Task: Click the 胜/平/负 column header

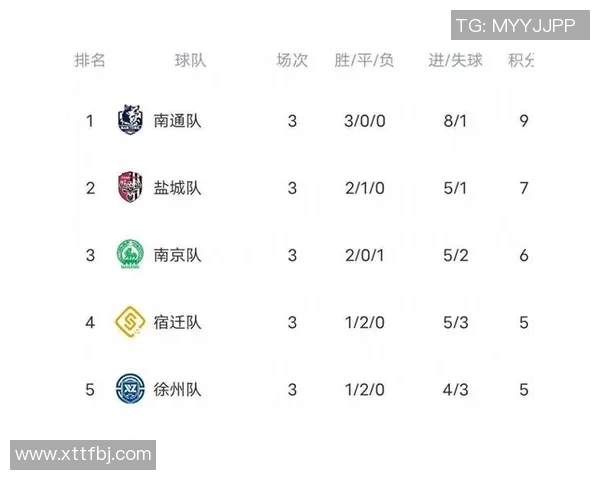Action: (364, 60)
